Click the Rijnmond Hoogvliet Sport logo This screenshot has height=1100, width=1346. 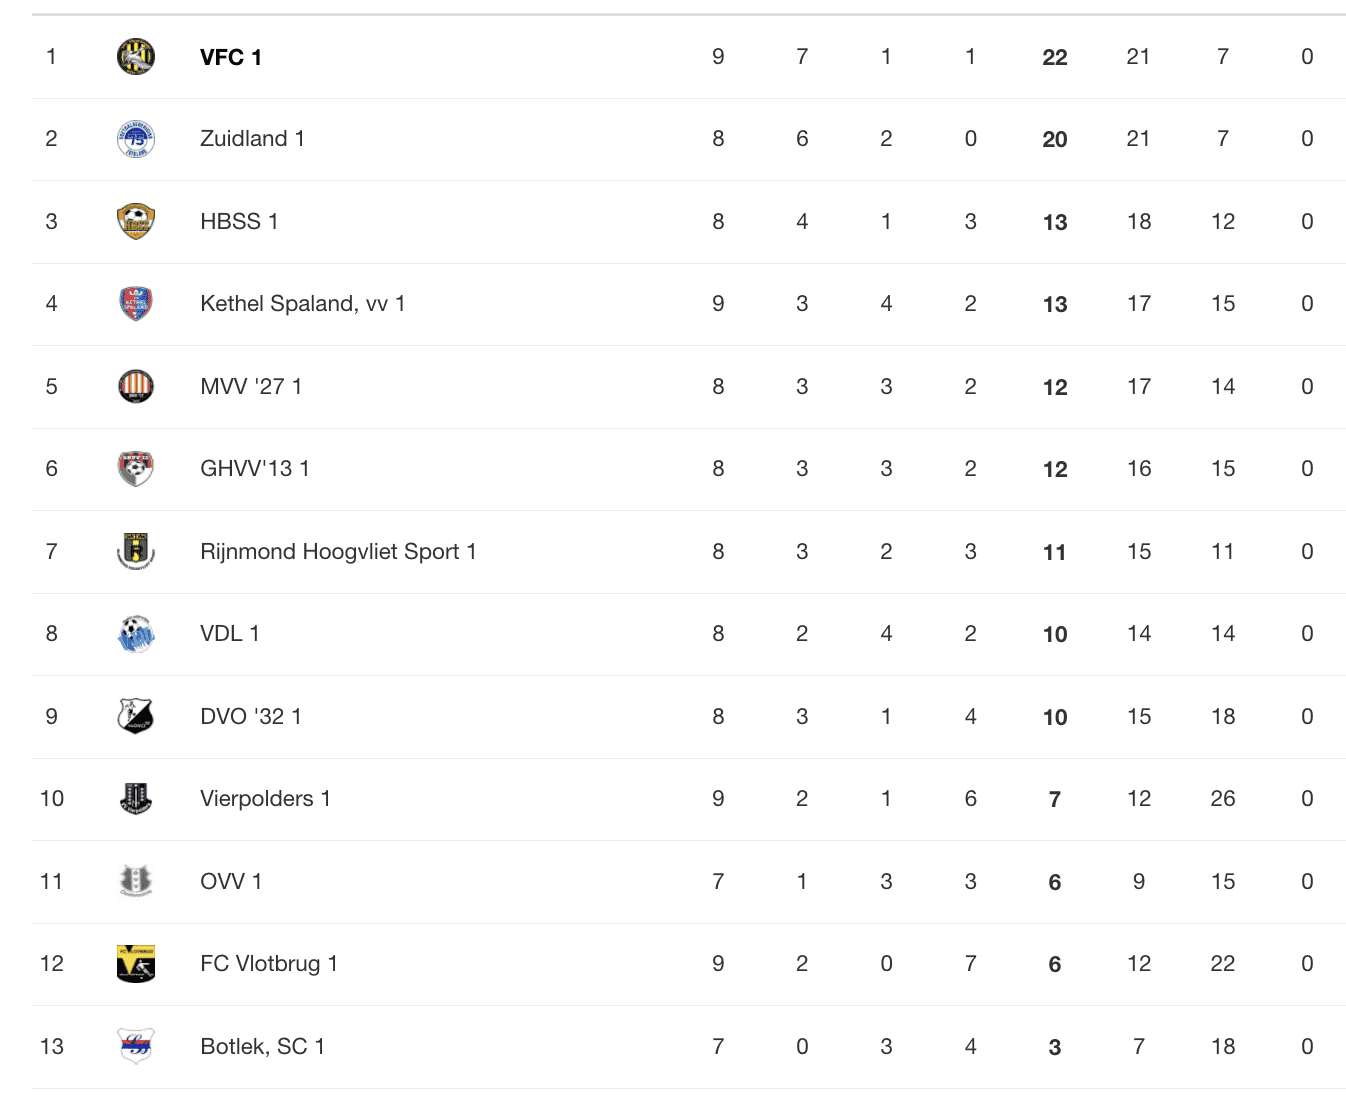tap(136, 551)
